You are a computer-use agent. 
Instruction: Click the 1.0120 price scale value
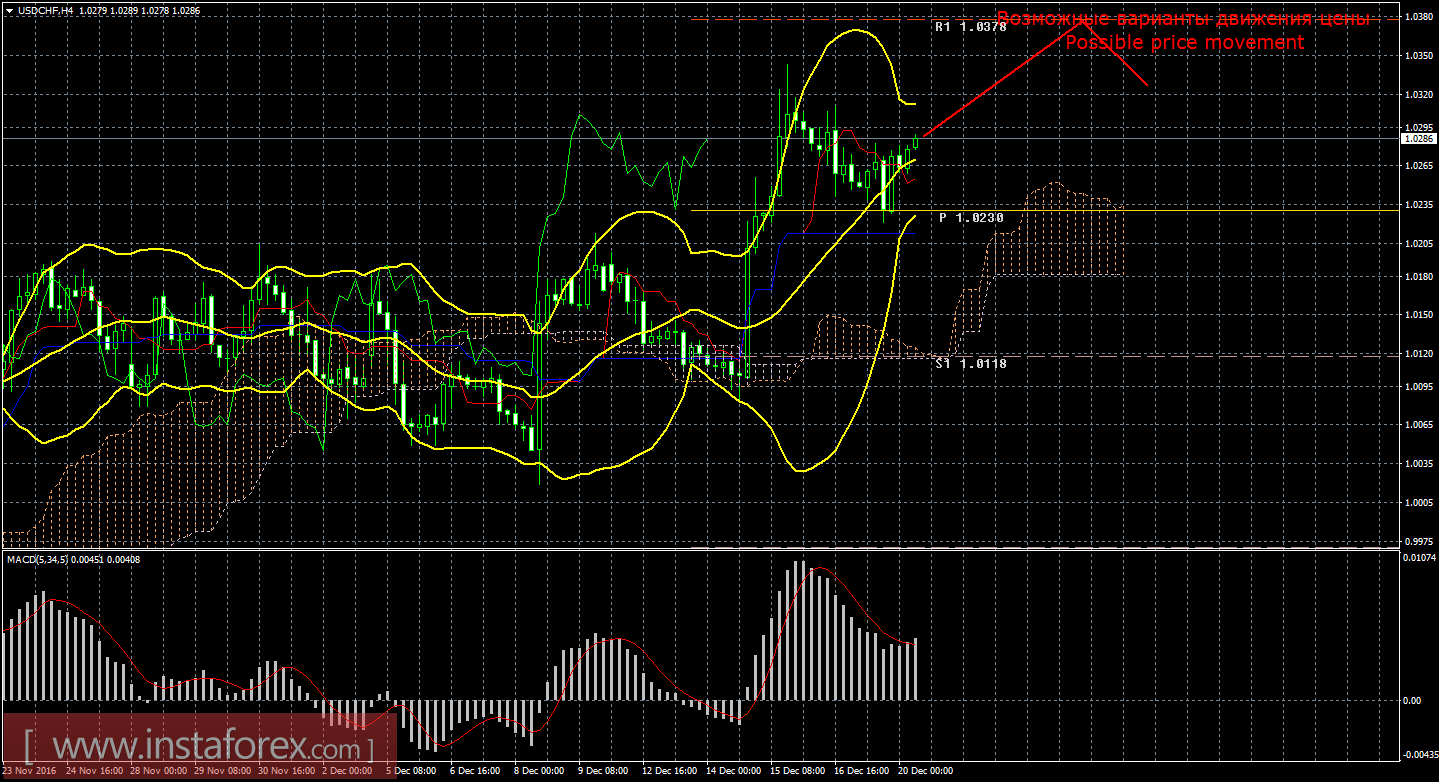(x=1417, y=354)
